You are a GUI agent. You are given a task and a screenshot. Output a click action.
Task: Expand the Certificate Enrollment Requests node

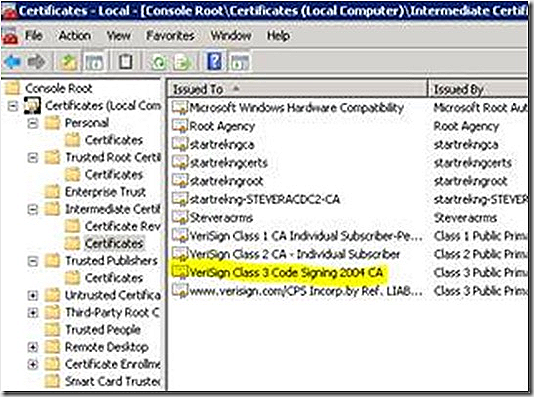click(33, 364)
